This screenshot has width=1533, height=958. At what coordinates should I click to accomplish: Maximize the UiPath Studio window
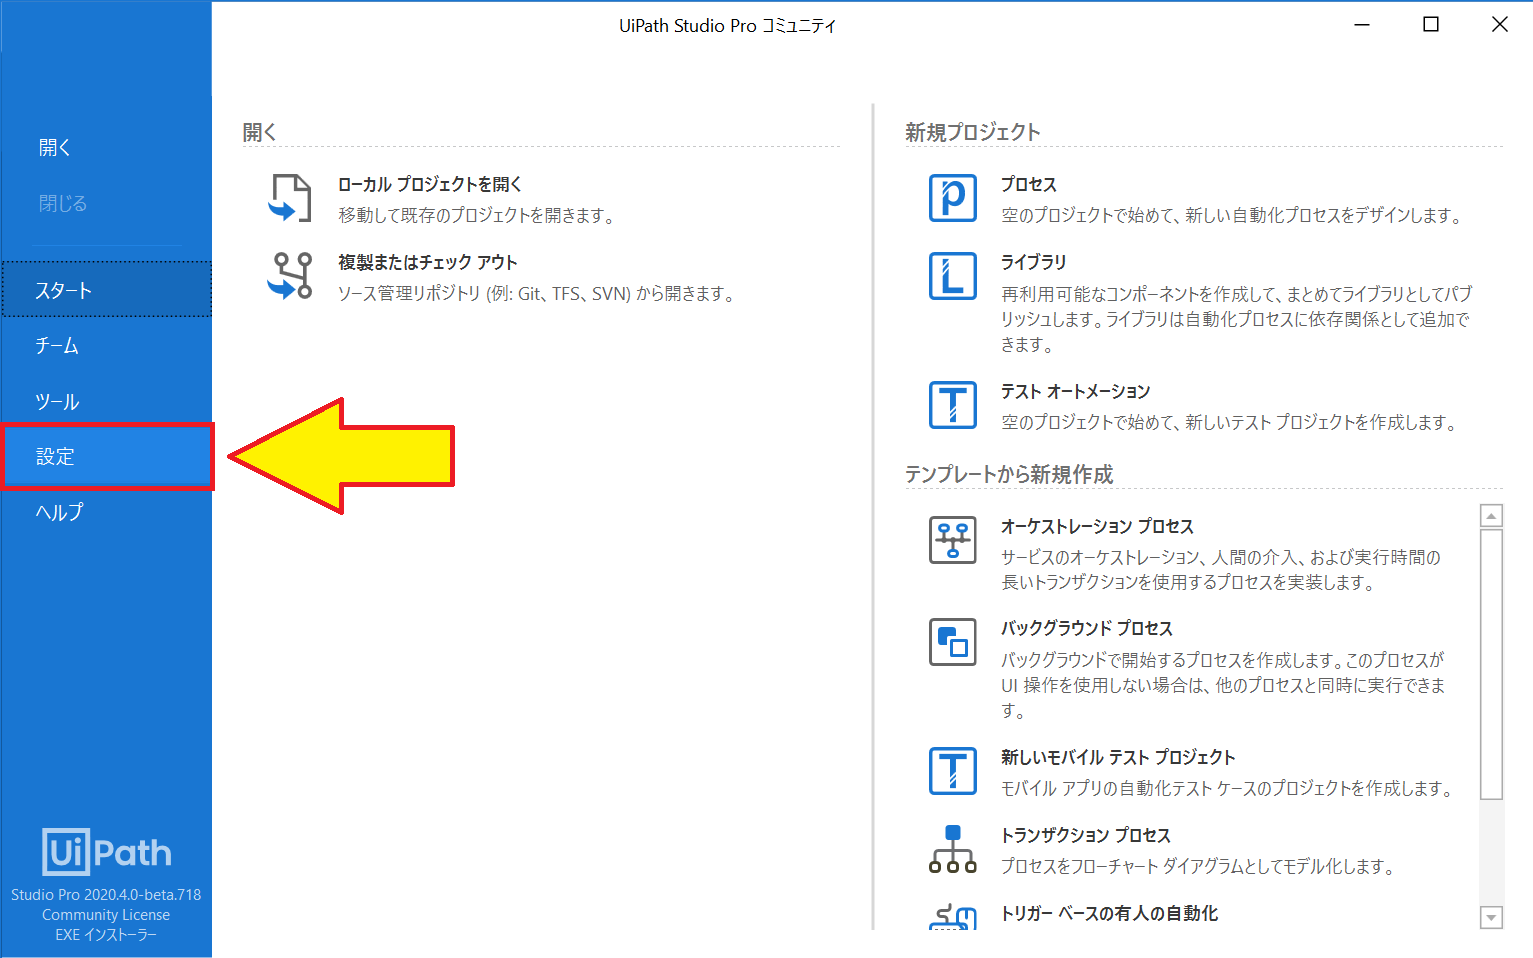[1431, 25]
